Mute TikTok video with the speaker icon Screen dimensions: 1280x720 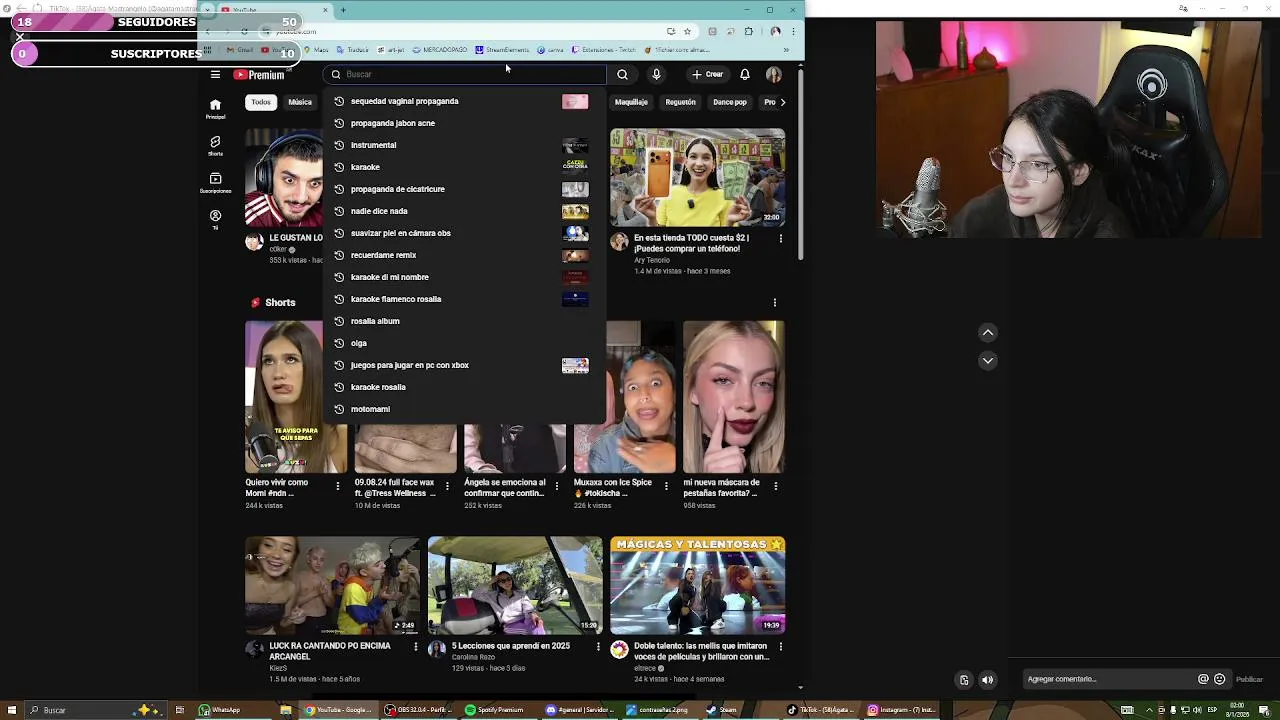[987, 680]
